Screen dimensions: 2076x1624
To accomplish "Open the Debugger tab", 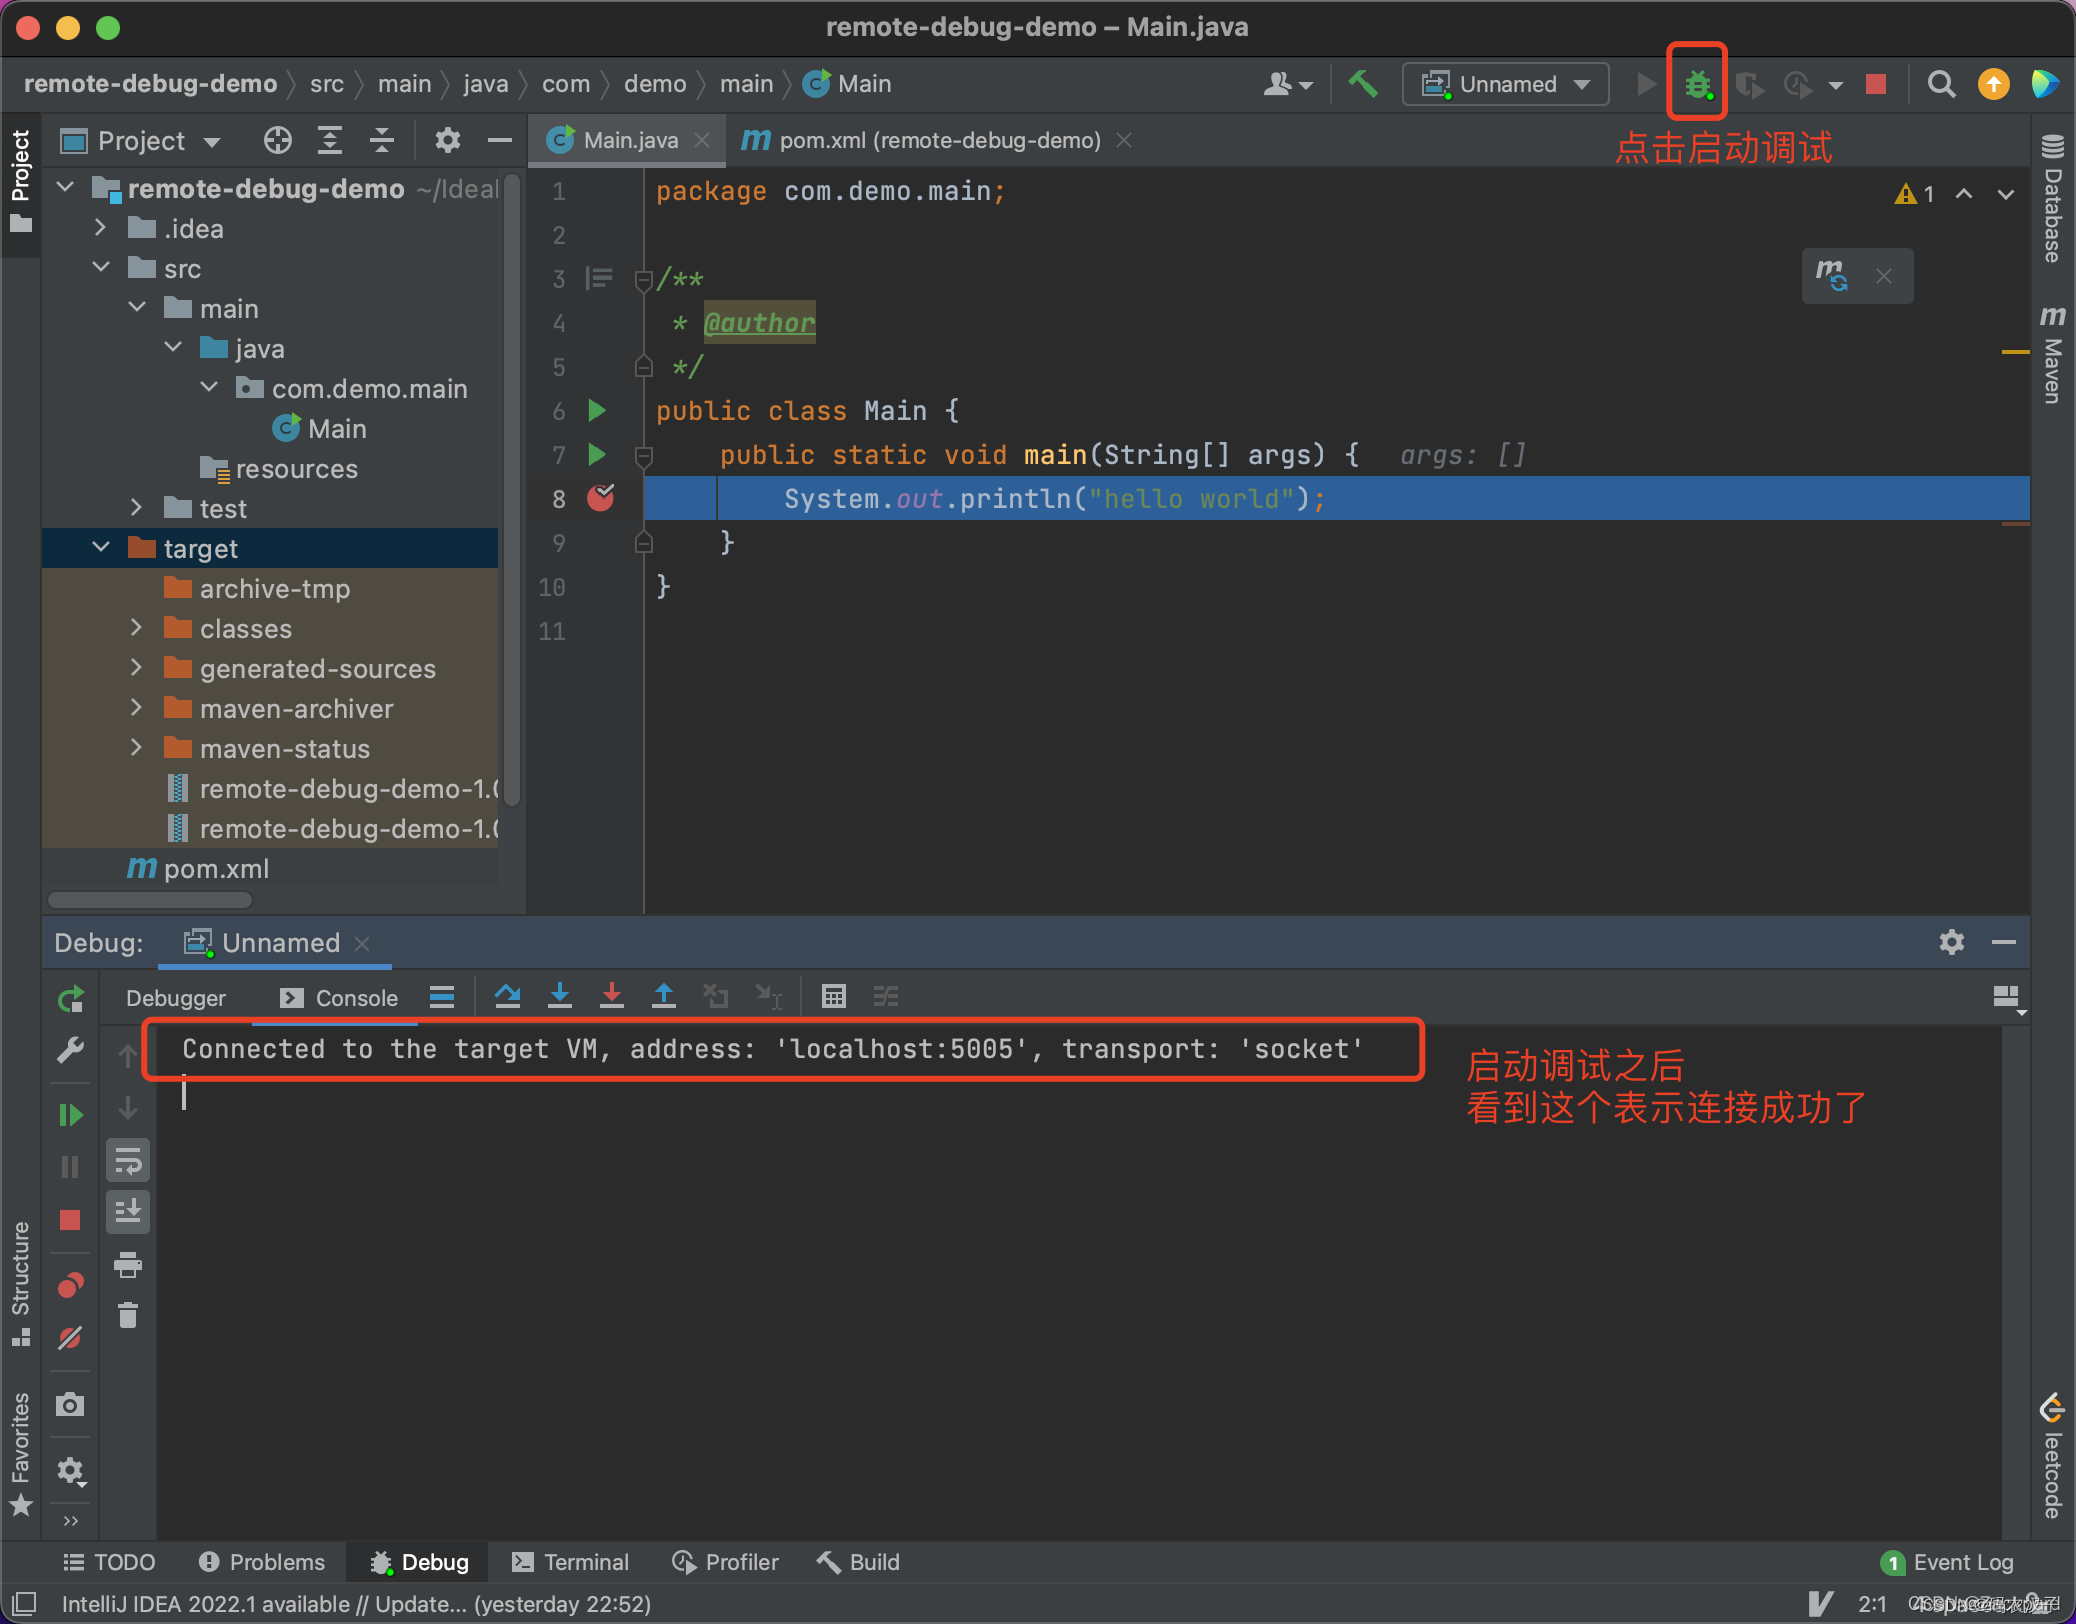I will click(176, 998).
